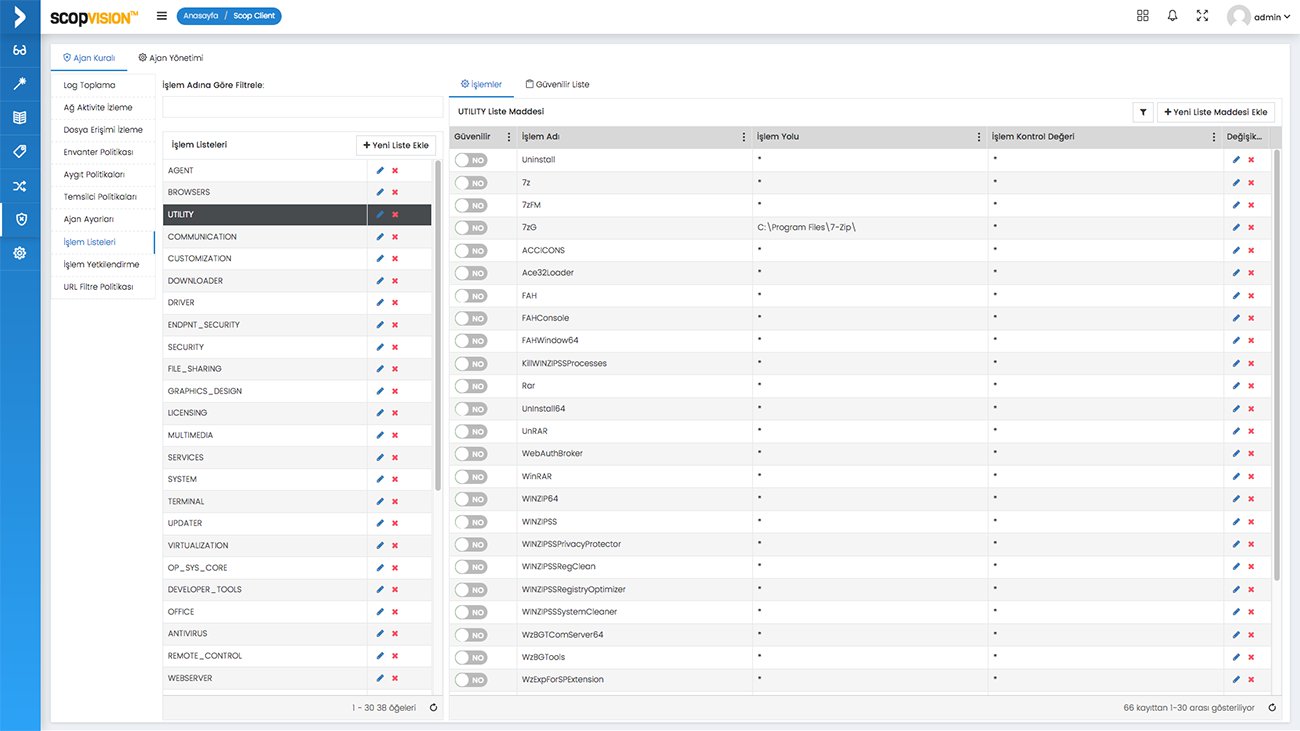Toggle the hamburger menu icon

(x=162, y=16)
